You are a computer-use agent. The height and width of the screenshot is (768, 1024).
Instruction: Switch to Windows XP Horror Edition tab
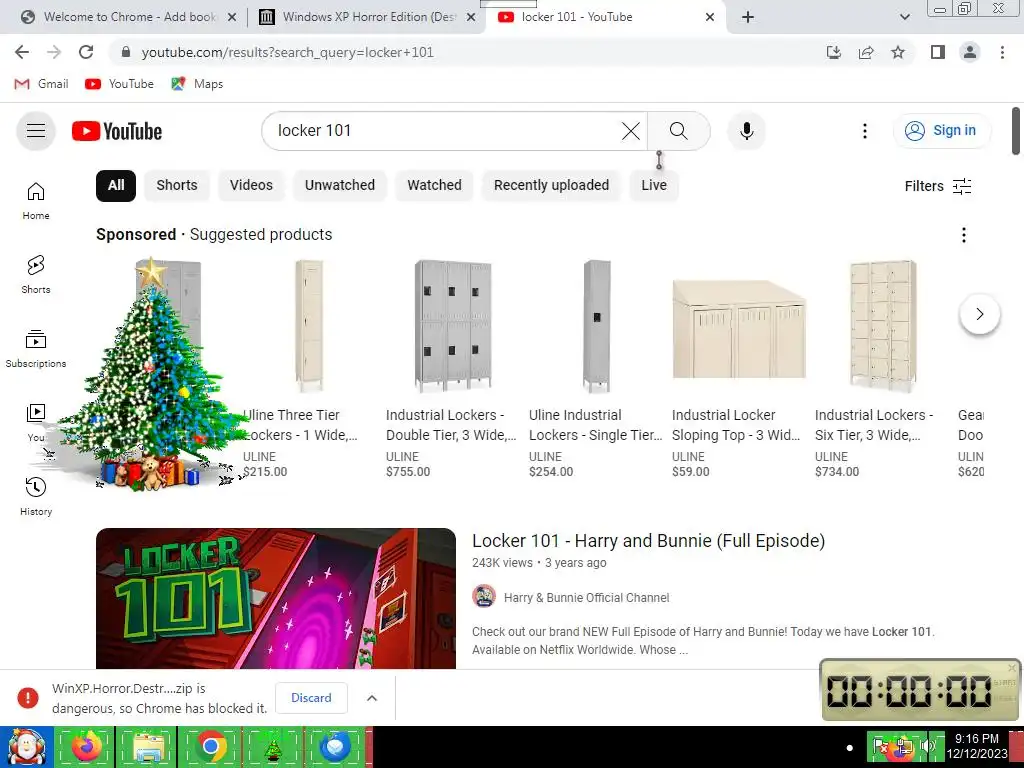coord(370,17)
